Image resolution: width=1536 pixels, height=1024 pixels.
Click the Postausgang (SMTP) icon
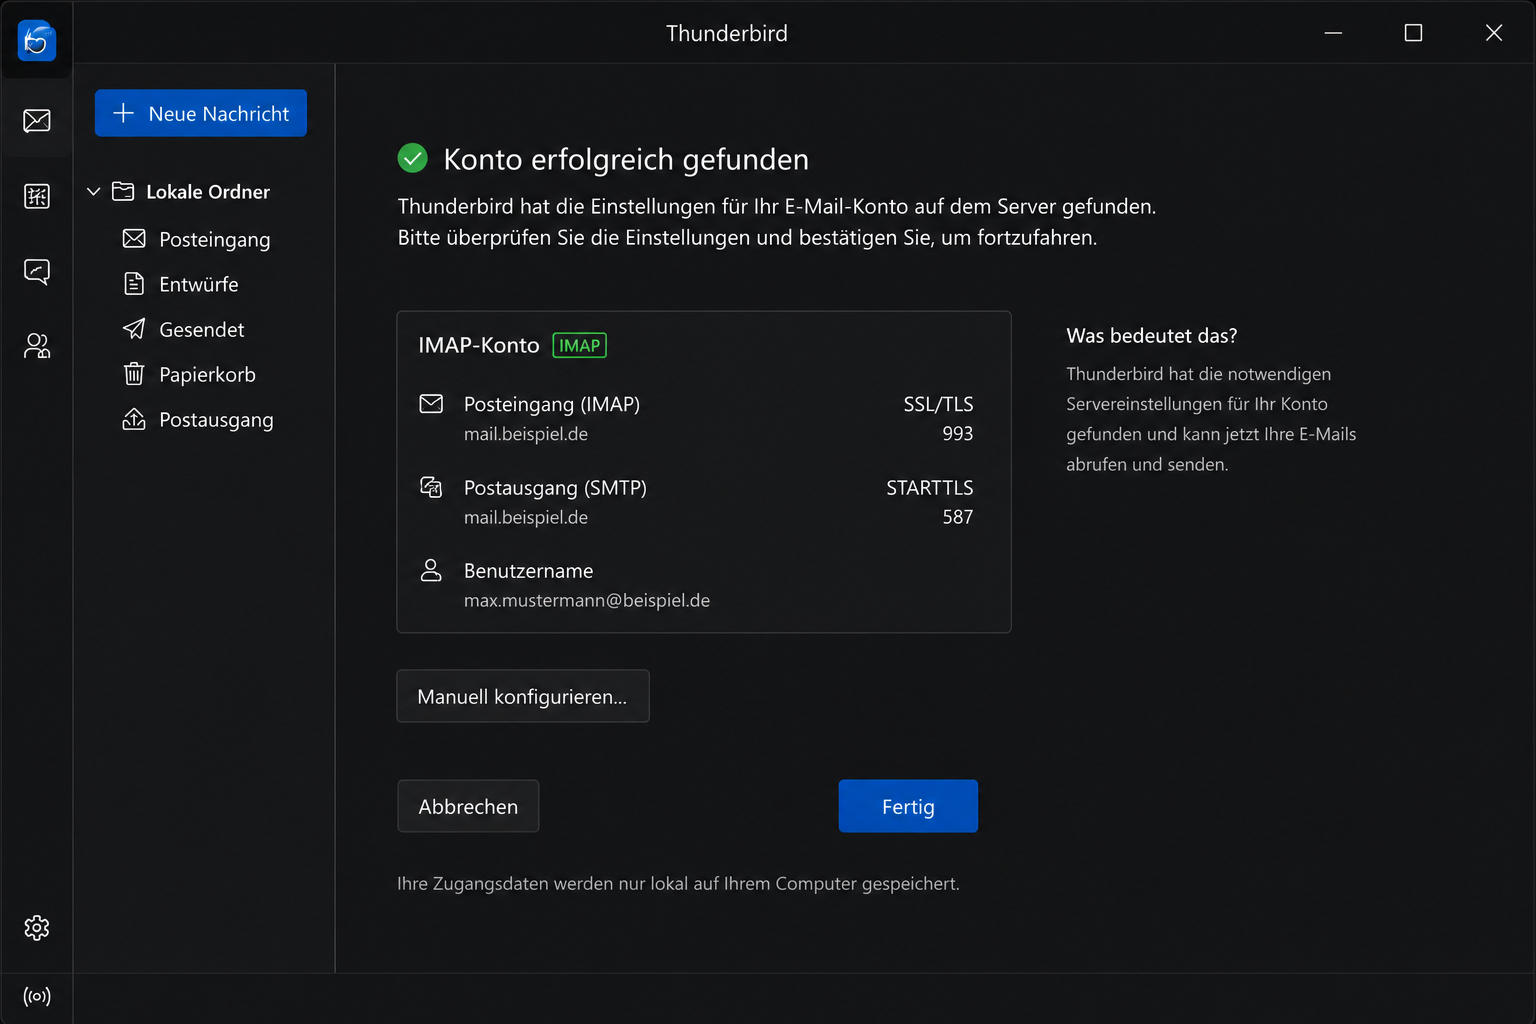pyautogui.click(x=431, y=487)
